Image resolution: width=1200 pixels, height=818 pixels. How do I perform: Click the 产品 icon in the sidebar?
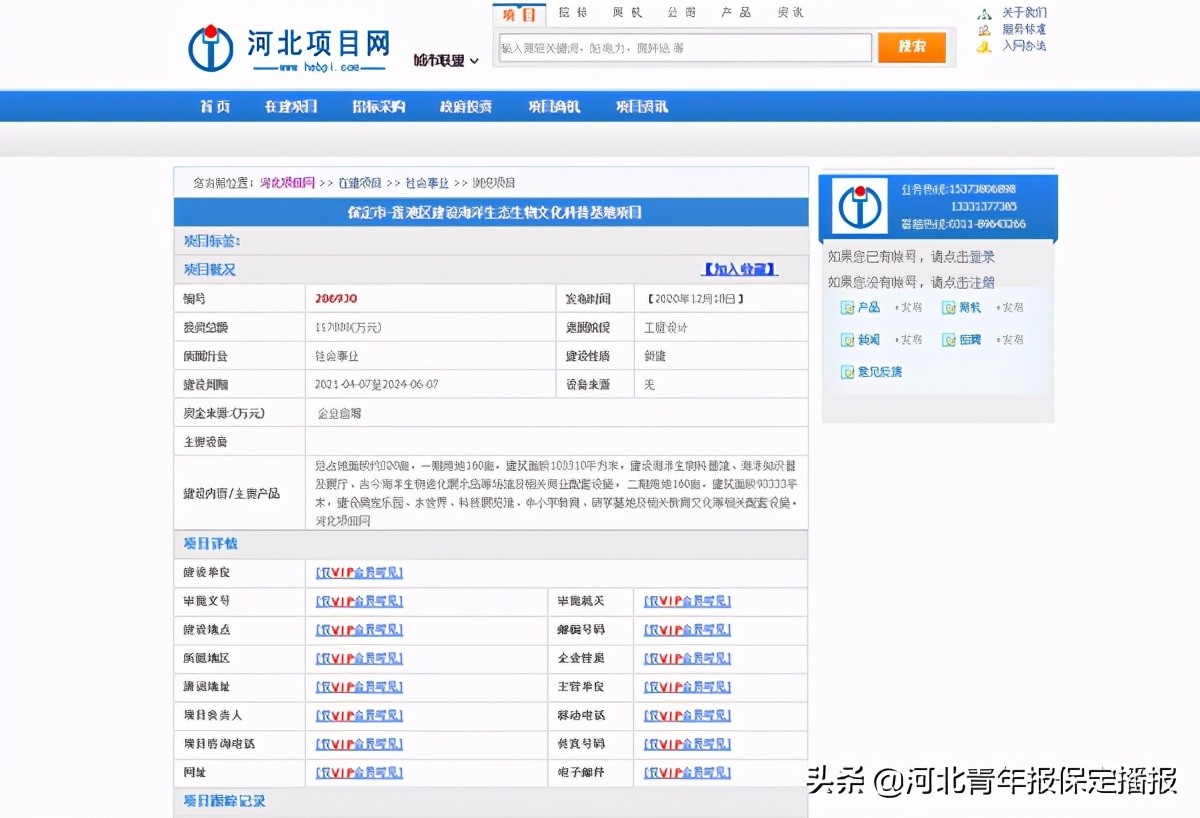click(847, 308)
